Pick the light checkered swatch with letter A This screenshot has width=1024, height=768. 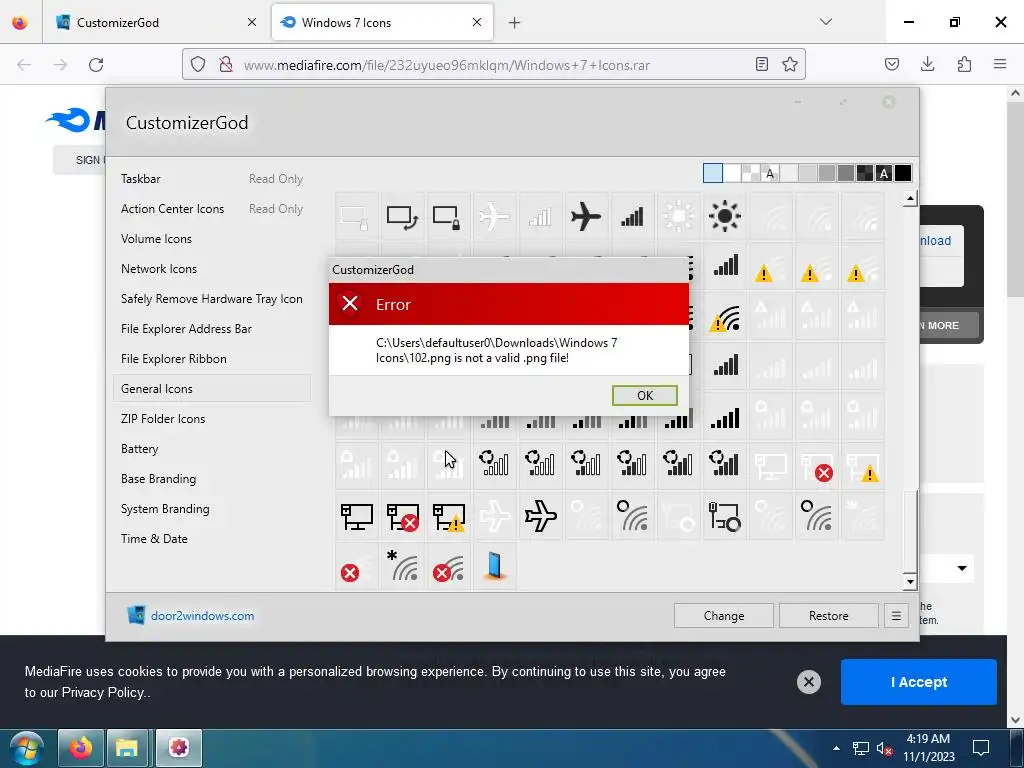click(770, 173)
